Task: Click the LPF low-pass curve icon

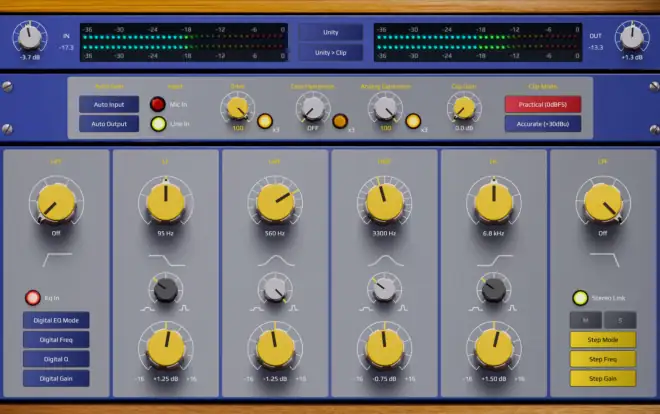Action: pyautogui.click(x=604, y=260)
